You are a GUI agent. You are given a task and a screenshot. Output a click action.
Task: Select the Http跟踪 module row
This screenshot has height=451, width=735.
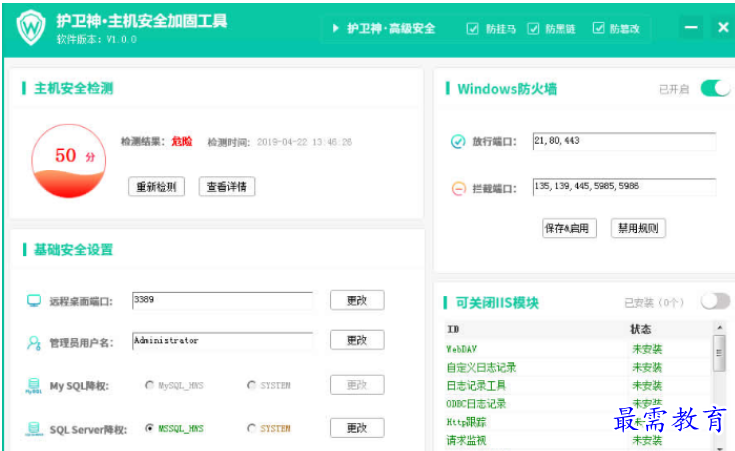[x=578, y=422]
